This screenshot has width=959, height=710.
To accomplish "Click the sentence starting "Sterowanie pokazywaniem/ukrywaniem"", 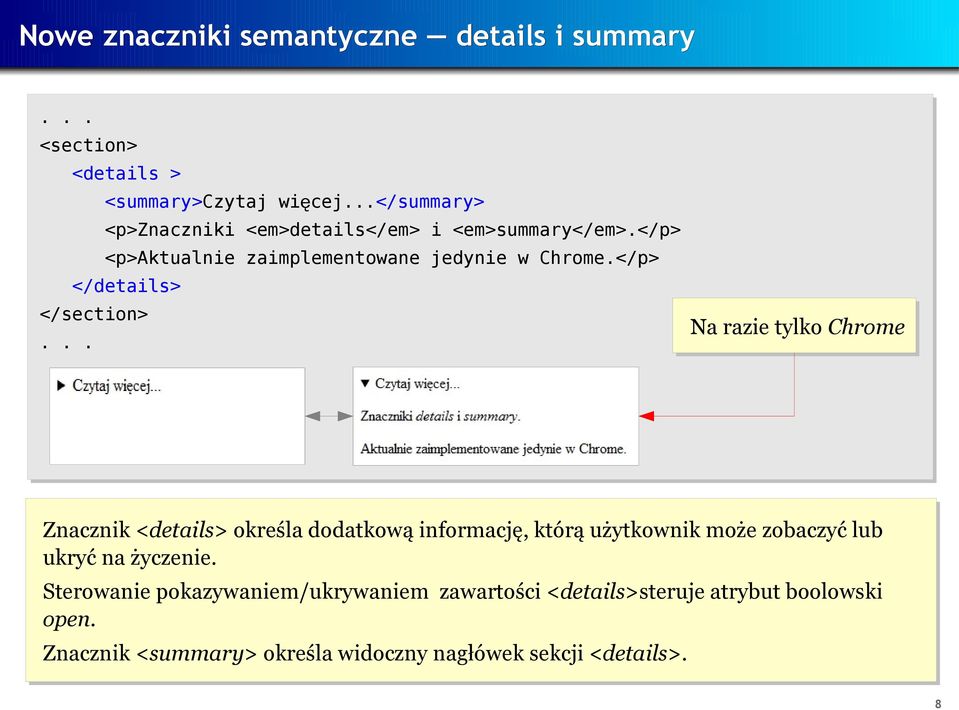I will pyautogui.click(x=462, y=605).
